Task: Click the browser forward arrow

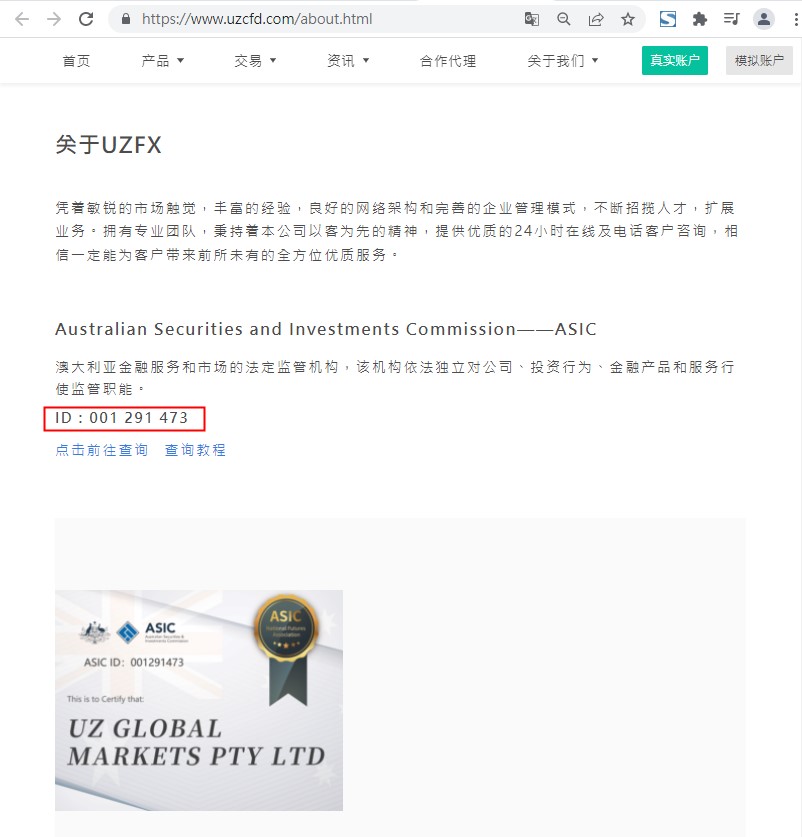Action: [54, 20]
